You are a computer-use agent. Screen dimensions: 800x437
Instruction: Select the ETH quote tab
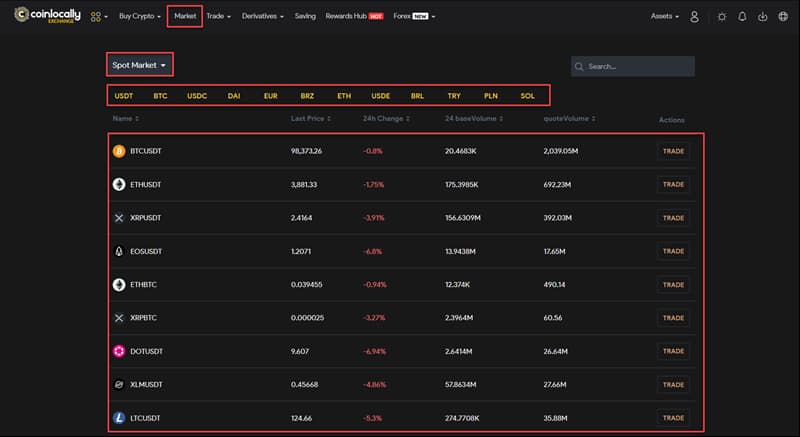pyautogui.click(x=344, y=96)
